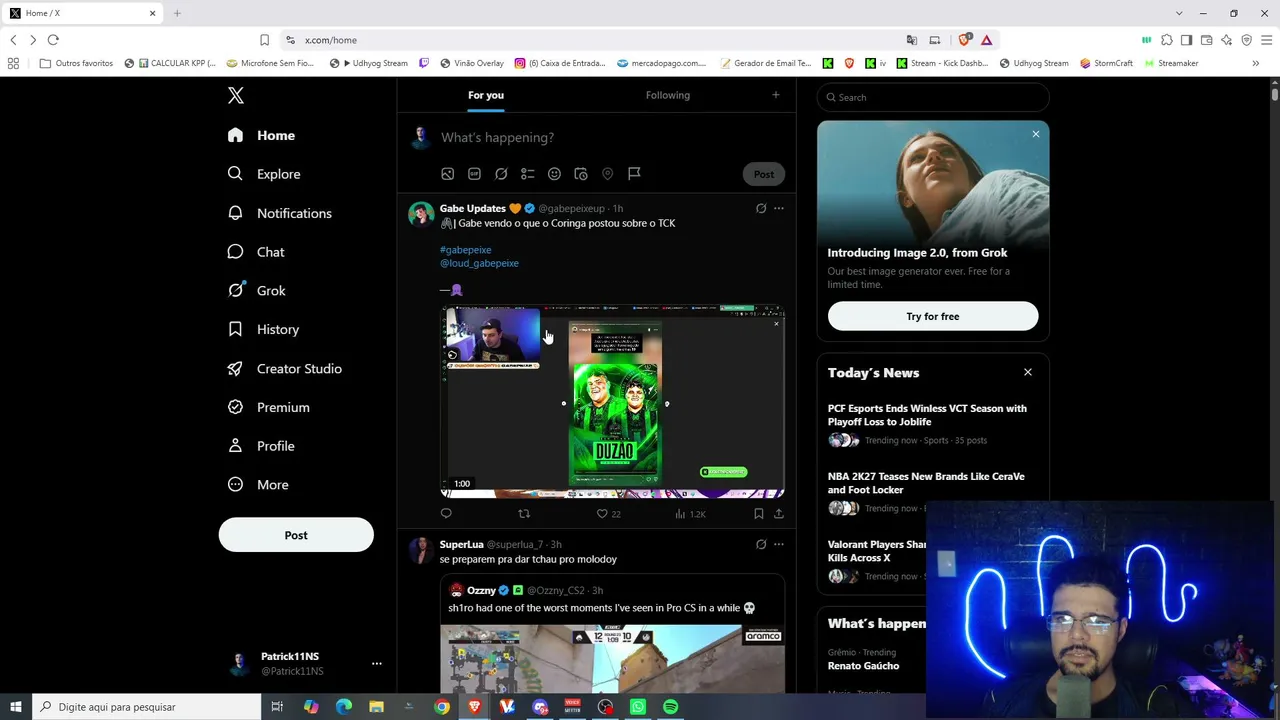This screenshot has width=1280, height=720.
Task: Select the For you tab
Action: point(486,95)
